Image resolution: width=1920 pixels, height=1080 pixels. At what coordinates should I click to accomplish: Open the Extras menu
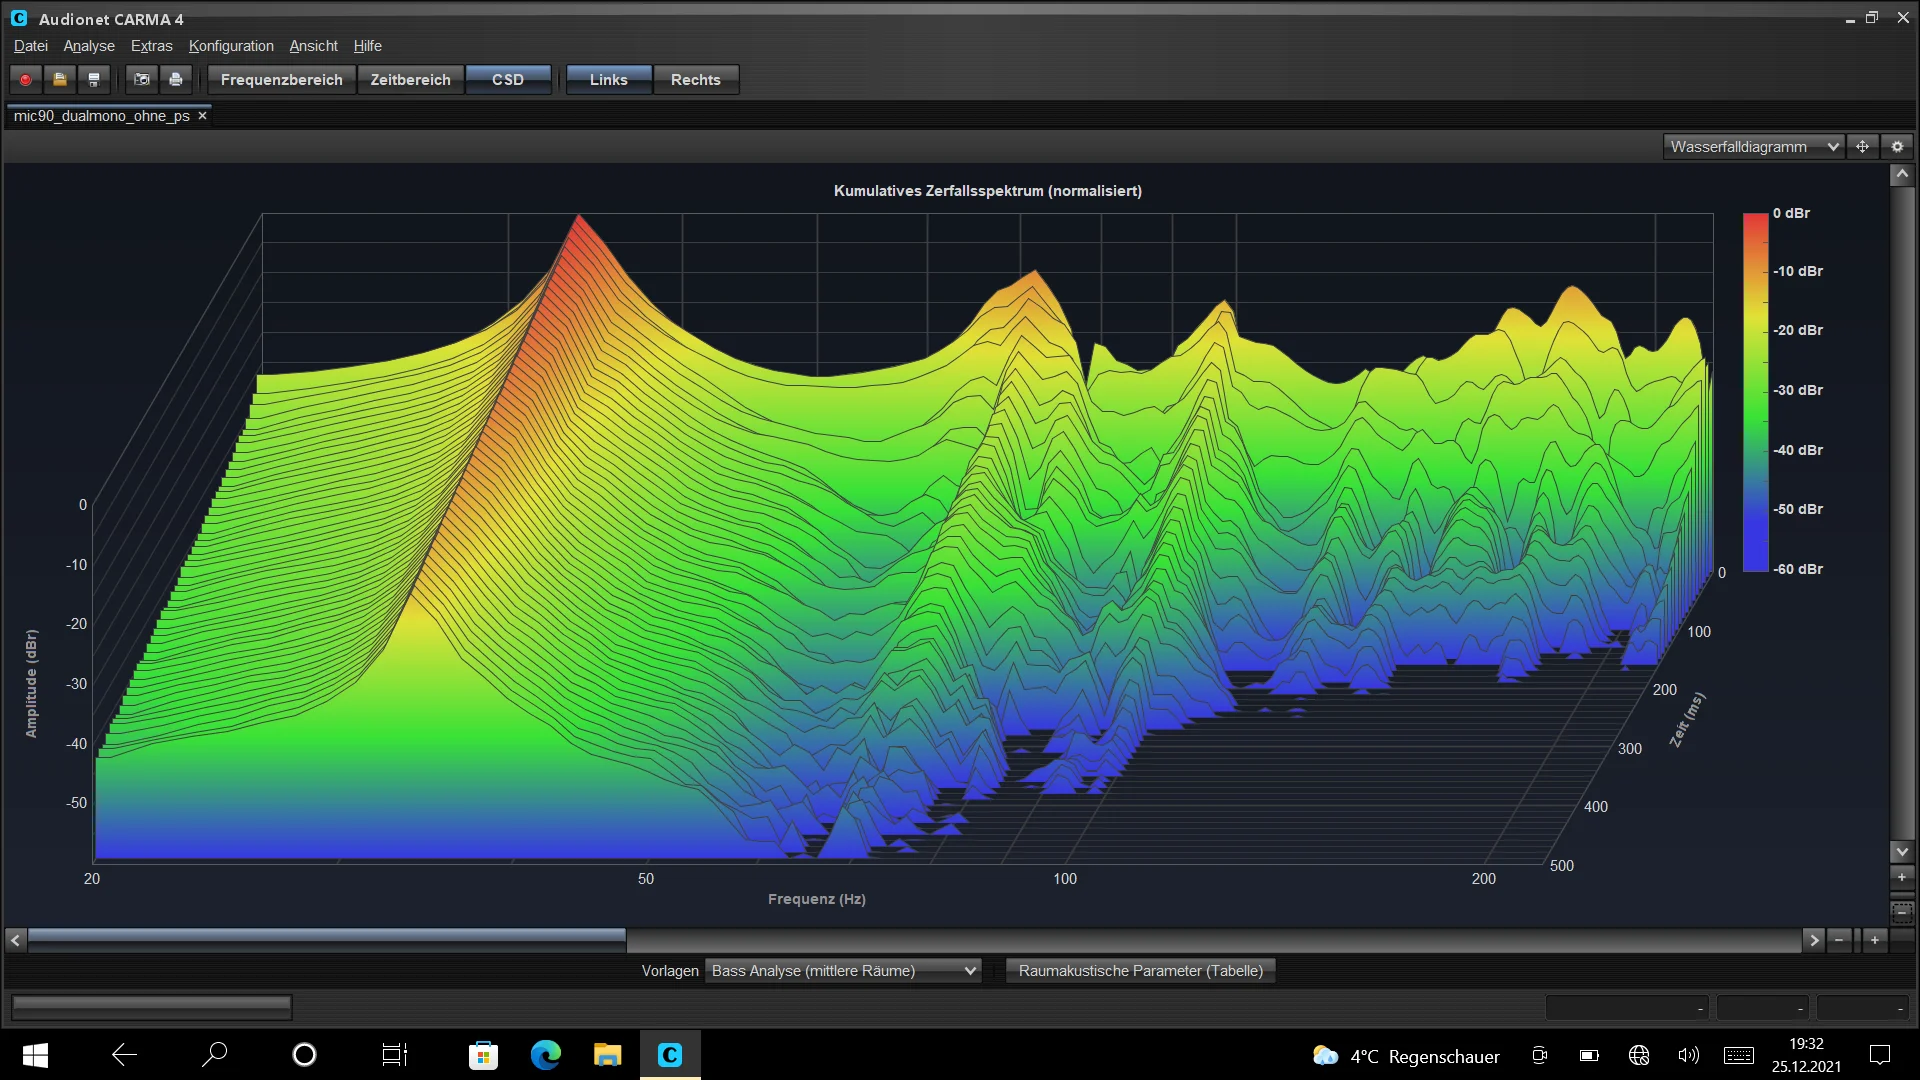(x=152, y=46)
